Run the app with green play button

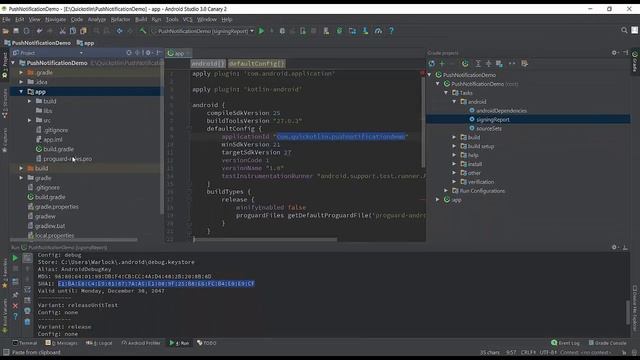click(x=261, y=31)
